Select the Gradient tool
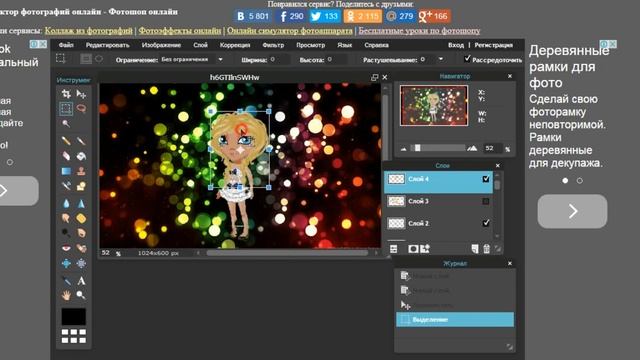This screenshot has height=360, width=640. pos(66,171)
